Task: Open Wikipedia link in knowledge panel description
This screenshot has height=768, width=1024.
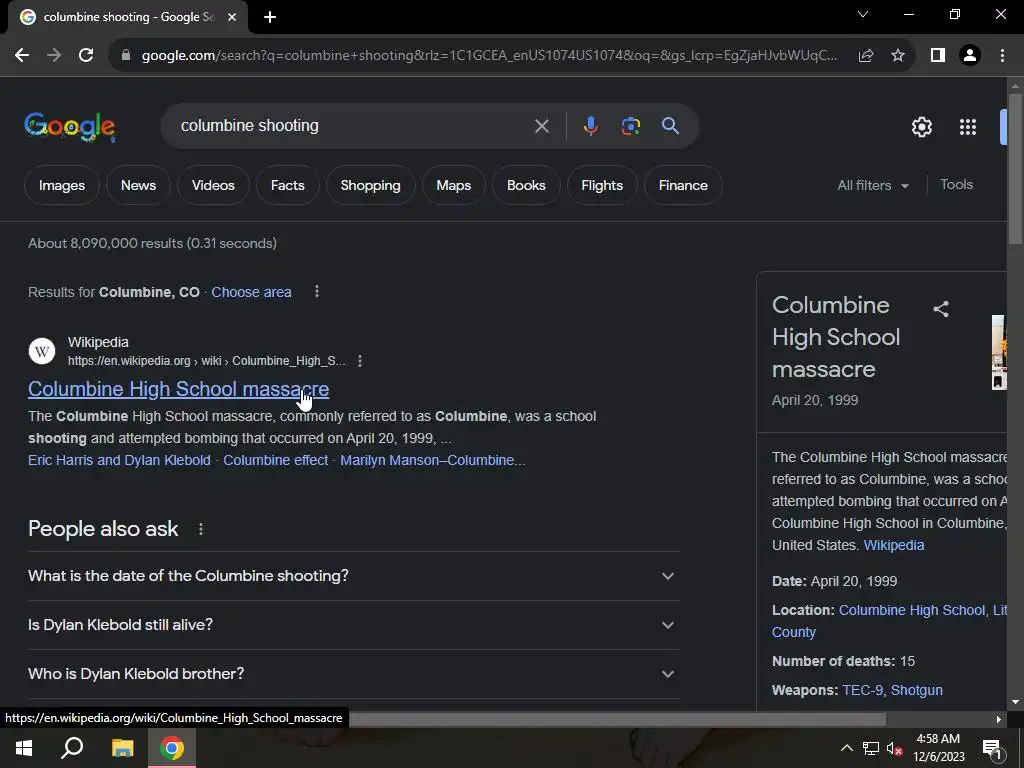Action: coord(893,545)
